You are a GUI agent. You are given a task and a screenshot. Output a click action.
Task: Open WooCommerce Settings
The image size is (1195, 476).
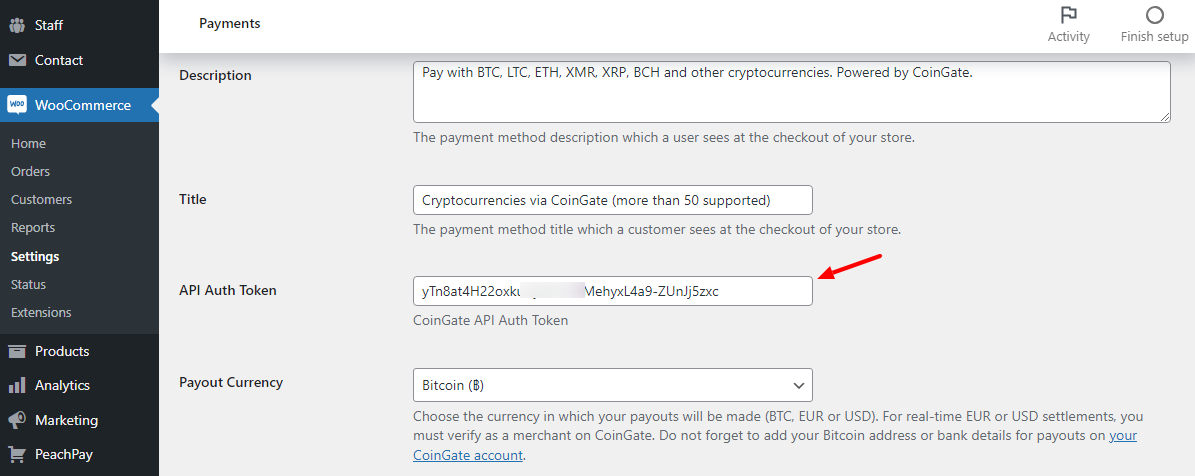[35, 256]
